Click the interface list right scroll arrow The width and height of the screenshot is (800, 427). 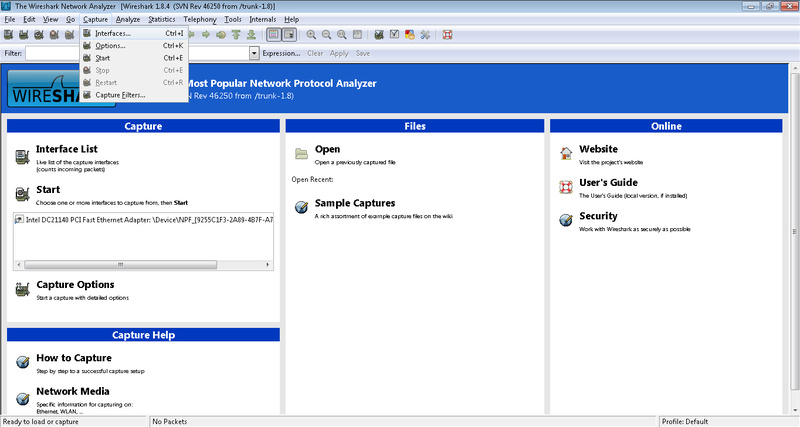click(268, 265)
